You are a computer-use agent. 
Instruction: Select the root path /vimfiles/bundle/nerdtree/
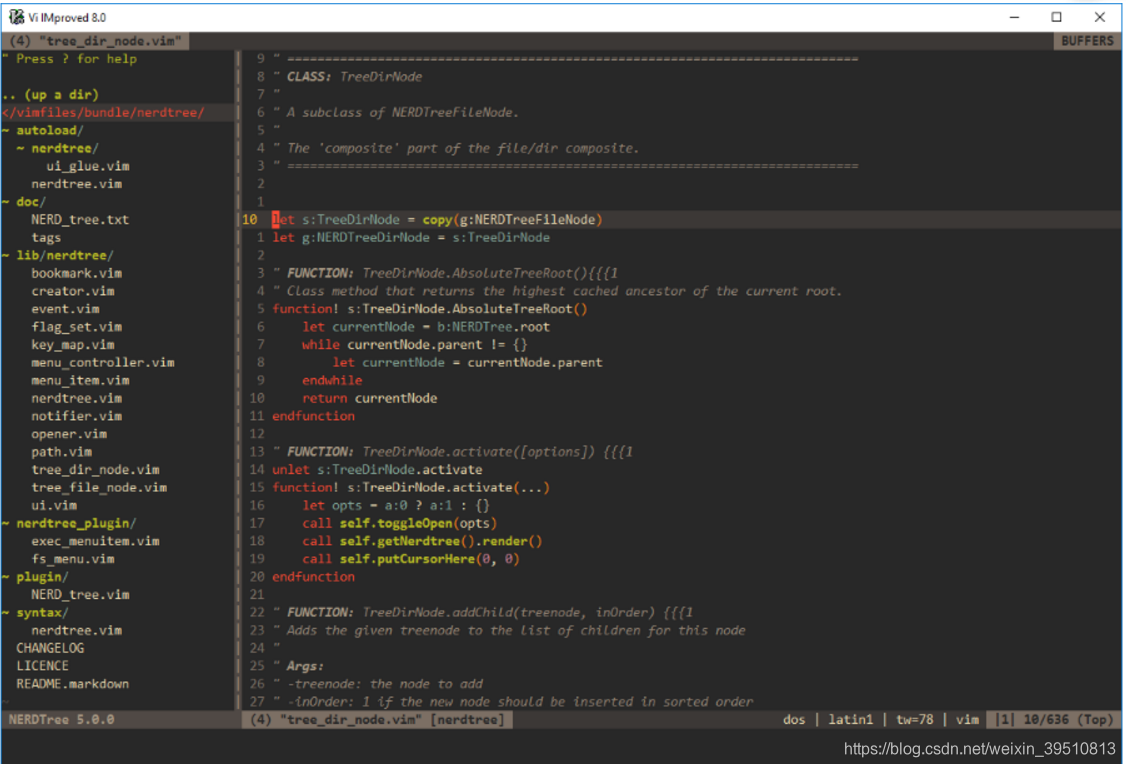pyautogui.click(x=103, y=112)
